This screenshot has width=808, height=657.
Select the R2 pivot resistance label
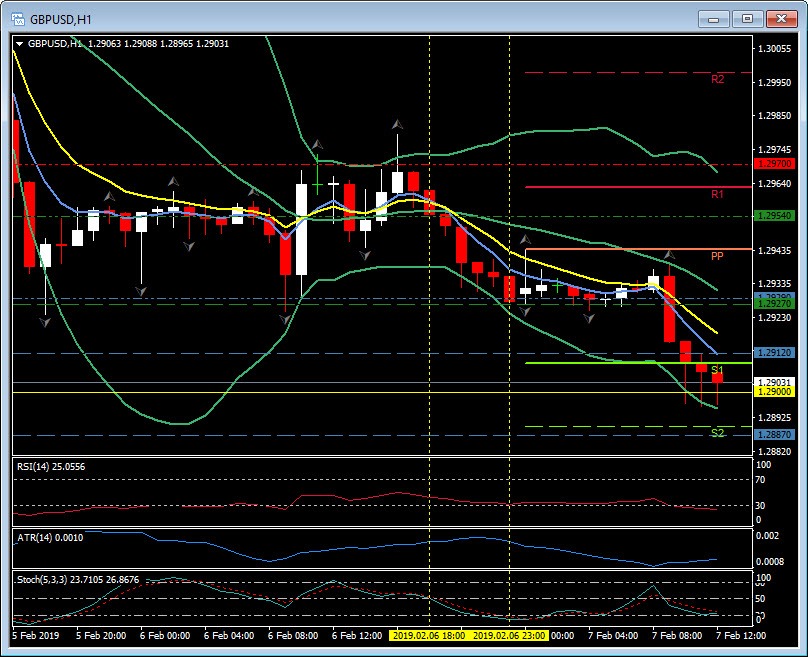click(717, 79)
